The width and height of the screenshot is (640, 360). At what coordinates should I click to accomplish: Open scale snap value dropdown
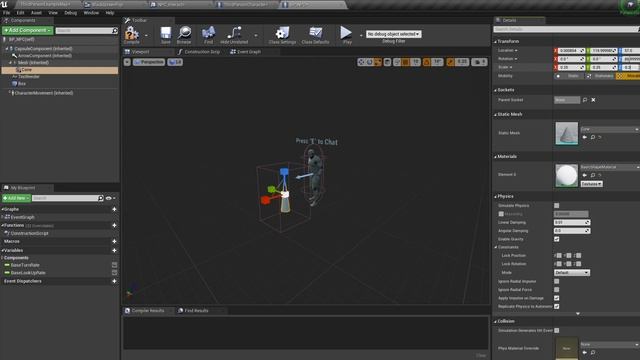[462, 62]
